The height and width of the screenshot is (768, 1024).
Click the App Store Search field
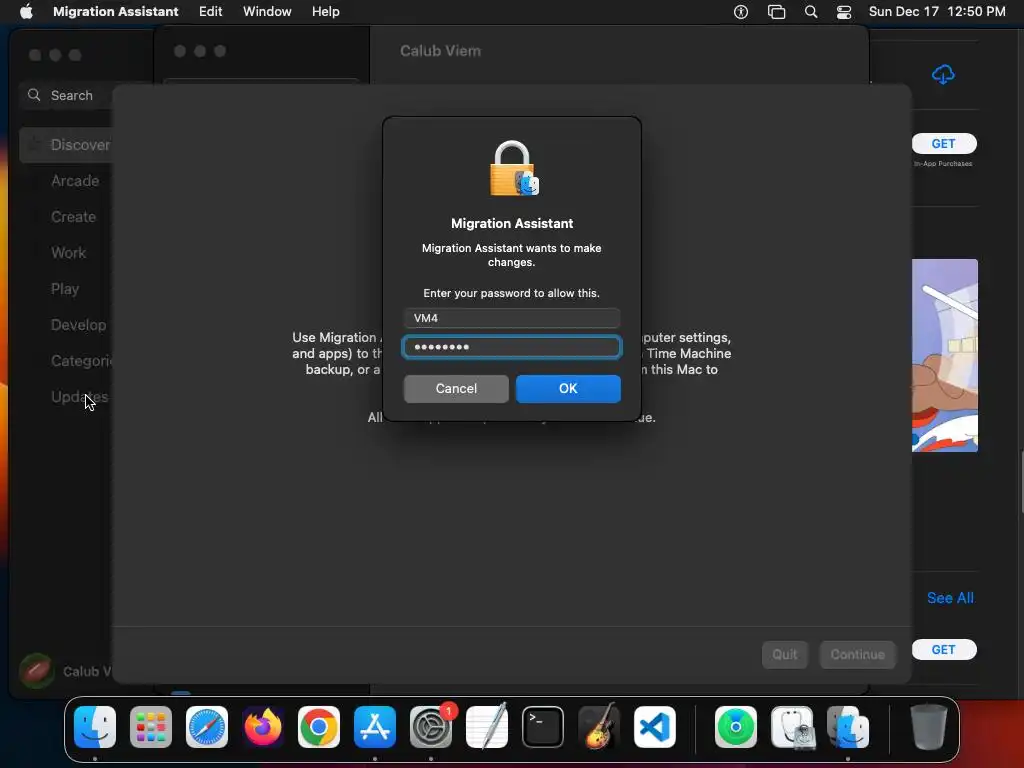(x=65, y=95)
